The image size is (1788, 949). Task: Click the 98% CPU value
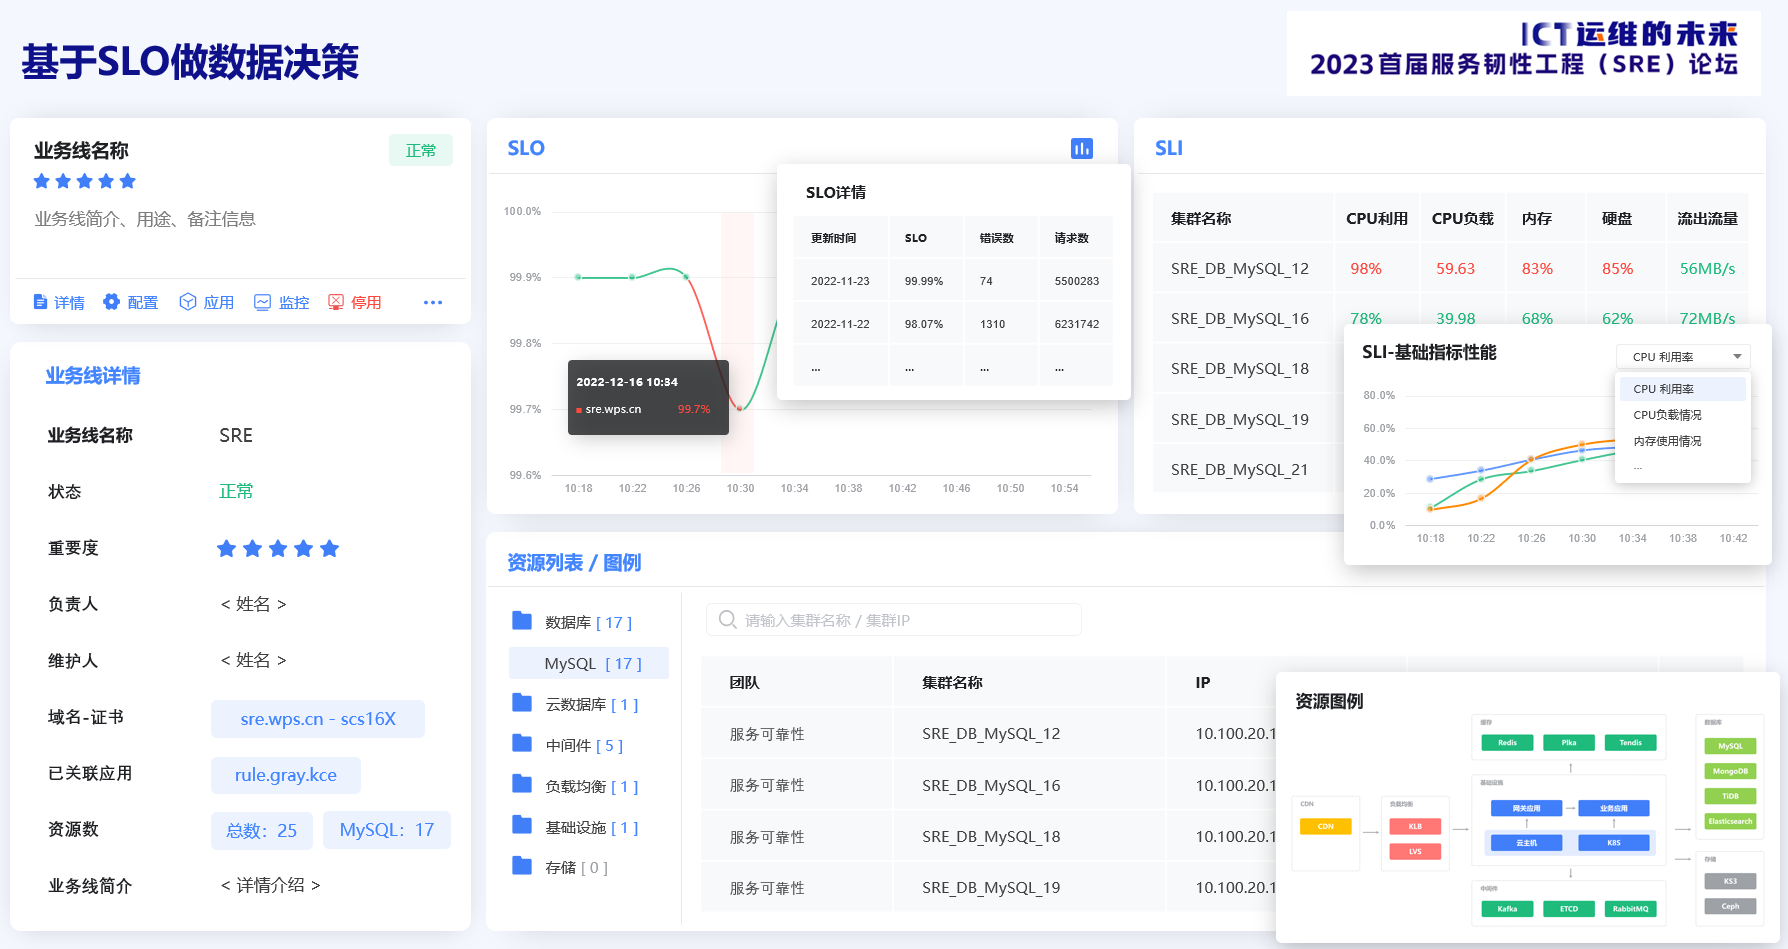(1366, 268)
